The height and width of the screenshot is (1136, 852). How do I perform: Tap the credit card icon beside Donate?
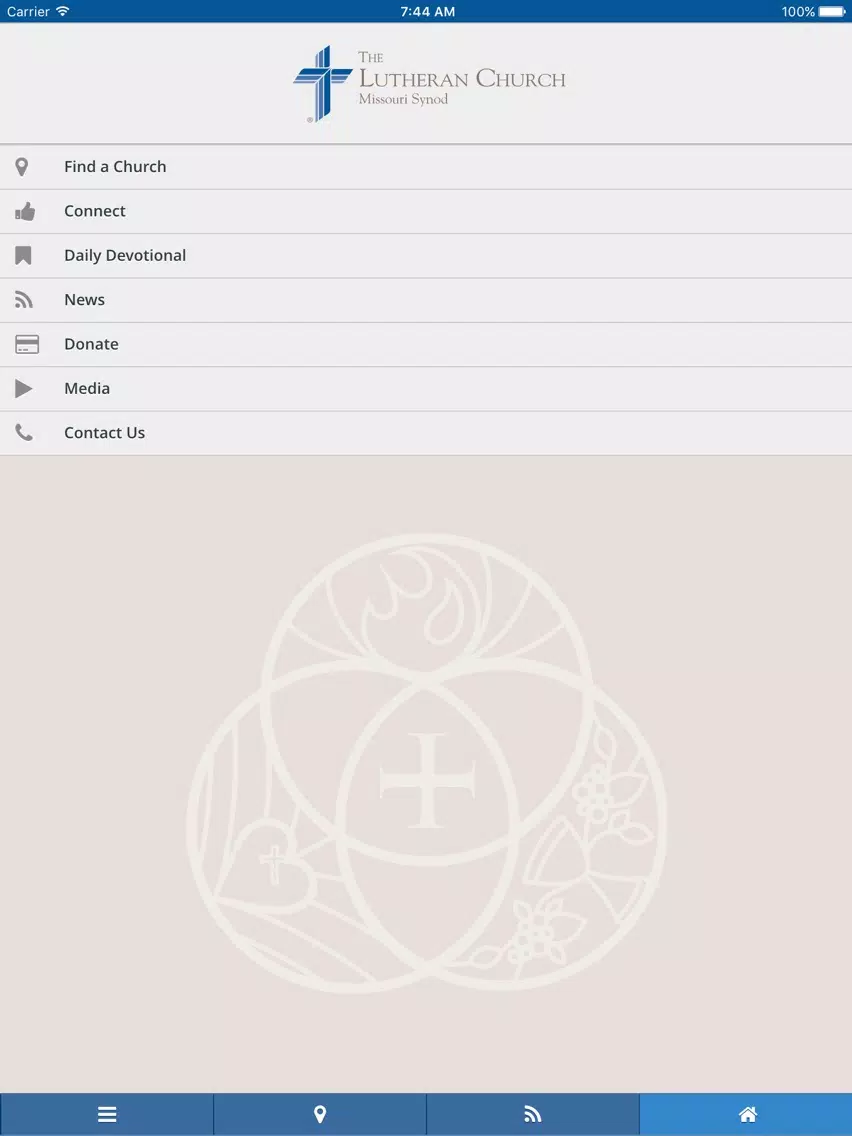pos(27,344)
